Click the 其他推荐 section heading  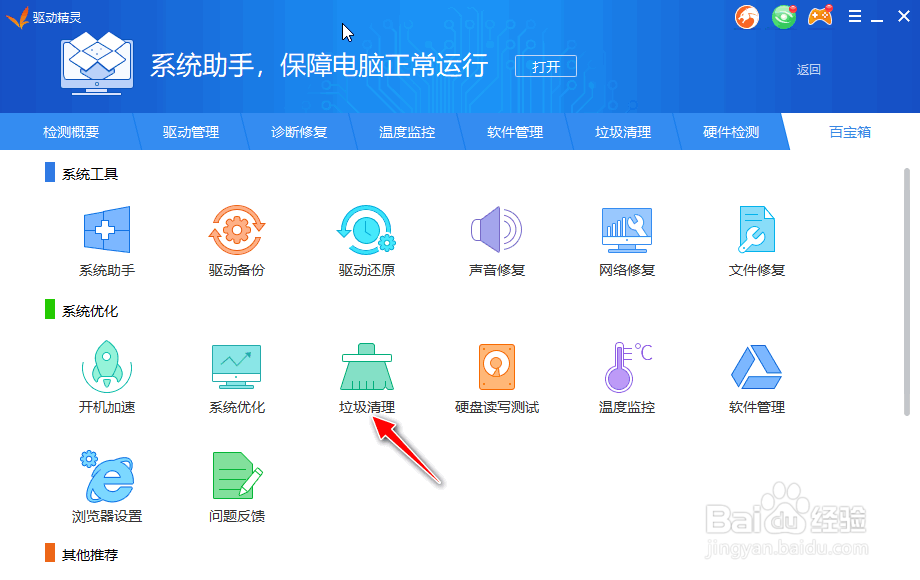point(90,554)
